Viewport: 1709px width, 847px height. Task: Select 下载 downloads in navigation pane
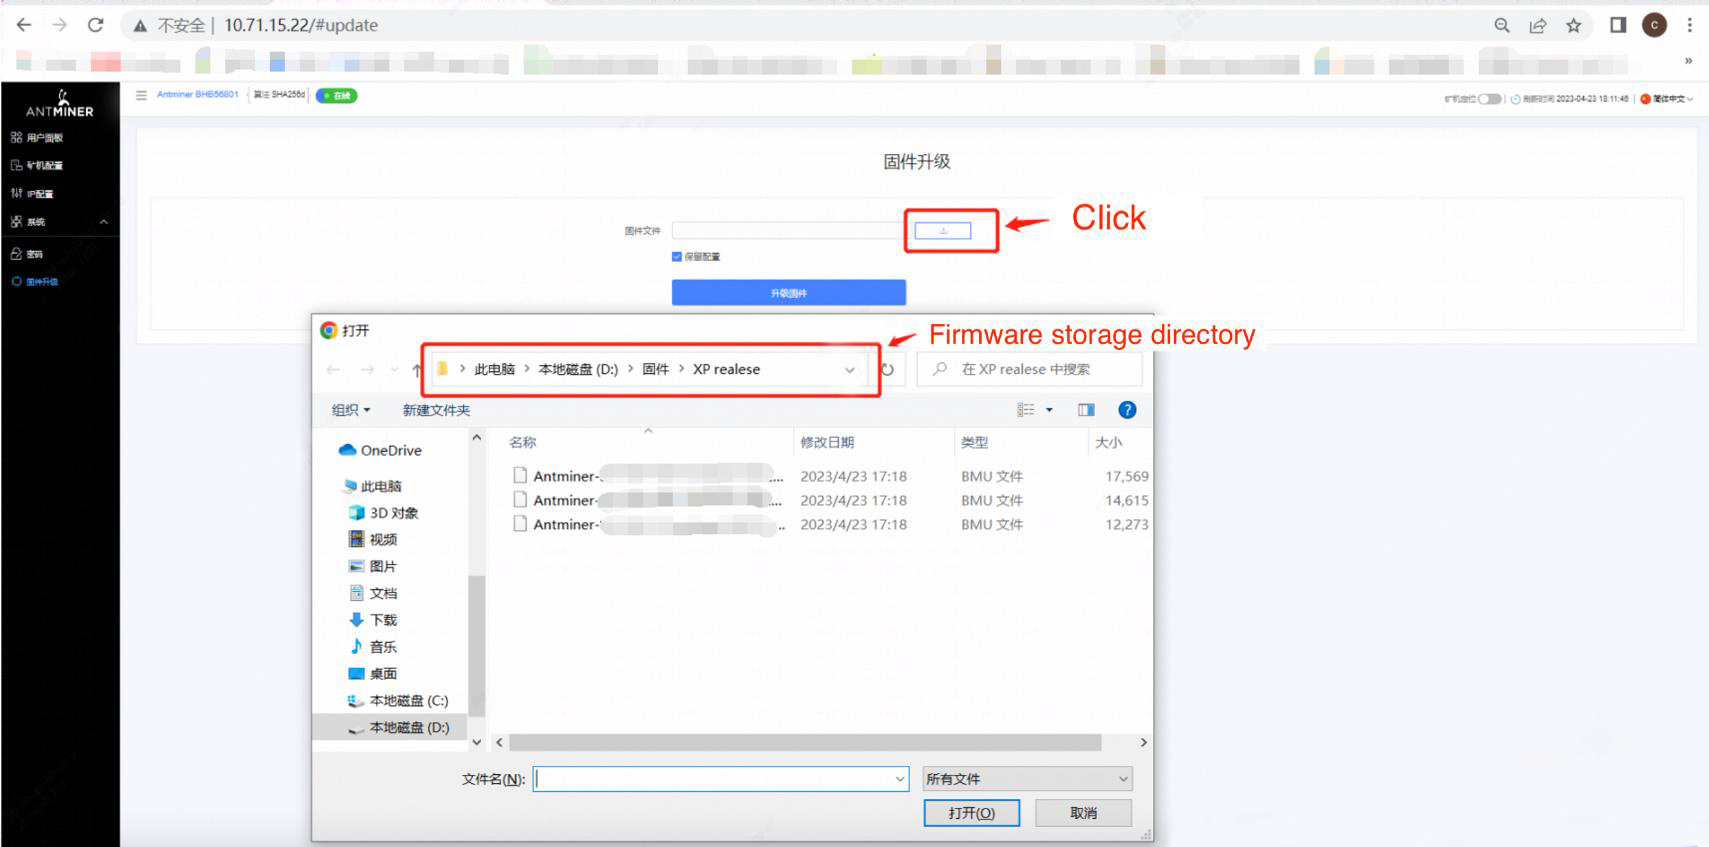point(373,620)
